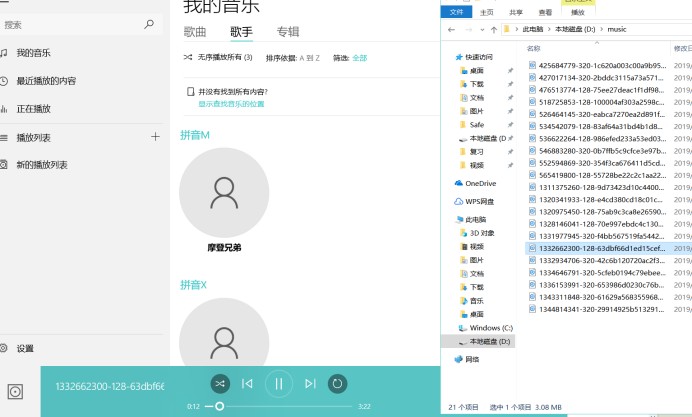
Task: Select file 1332662300-128-63dbf66d1ed15cef
Action: point(602,248)
